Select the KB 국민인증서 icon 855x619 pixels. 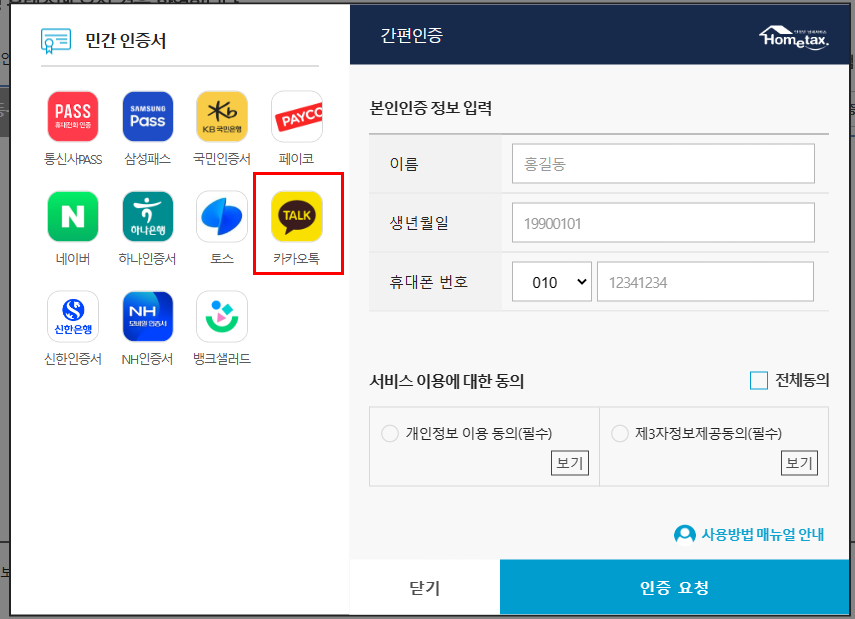point(222,117)
